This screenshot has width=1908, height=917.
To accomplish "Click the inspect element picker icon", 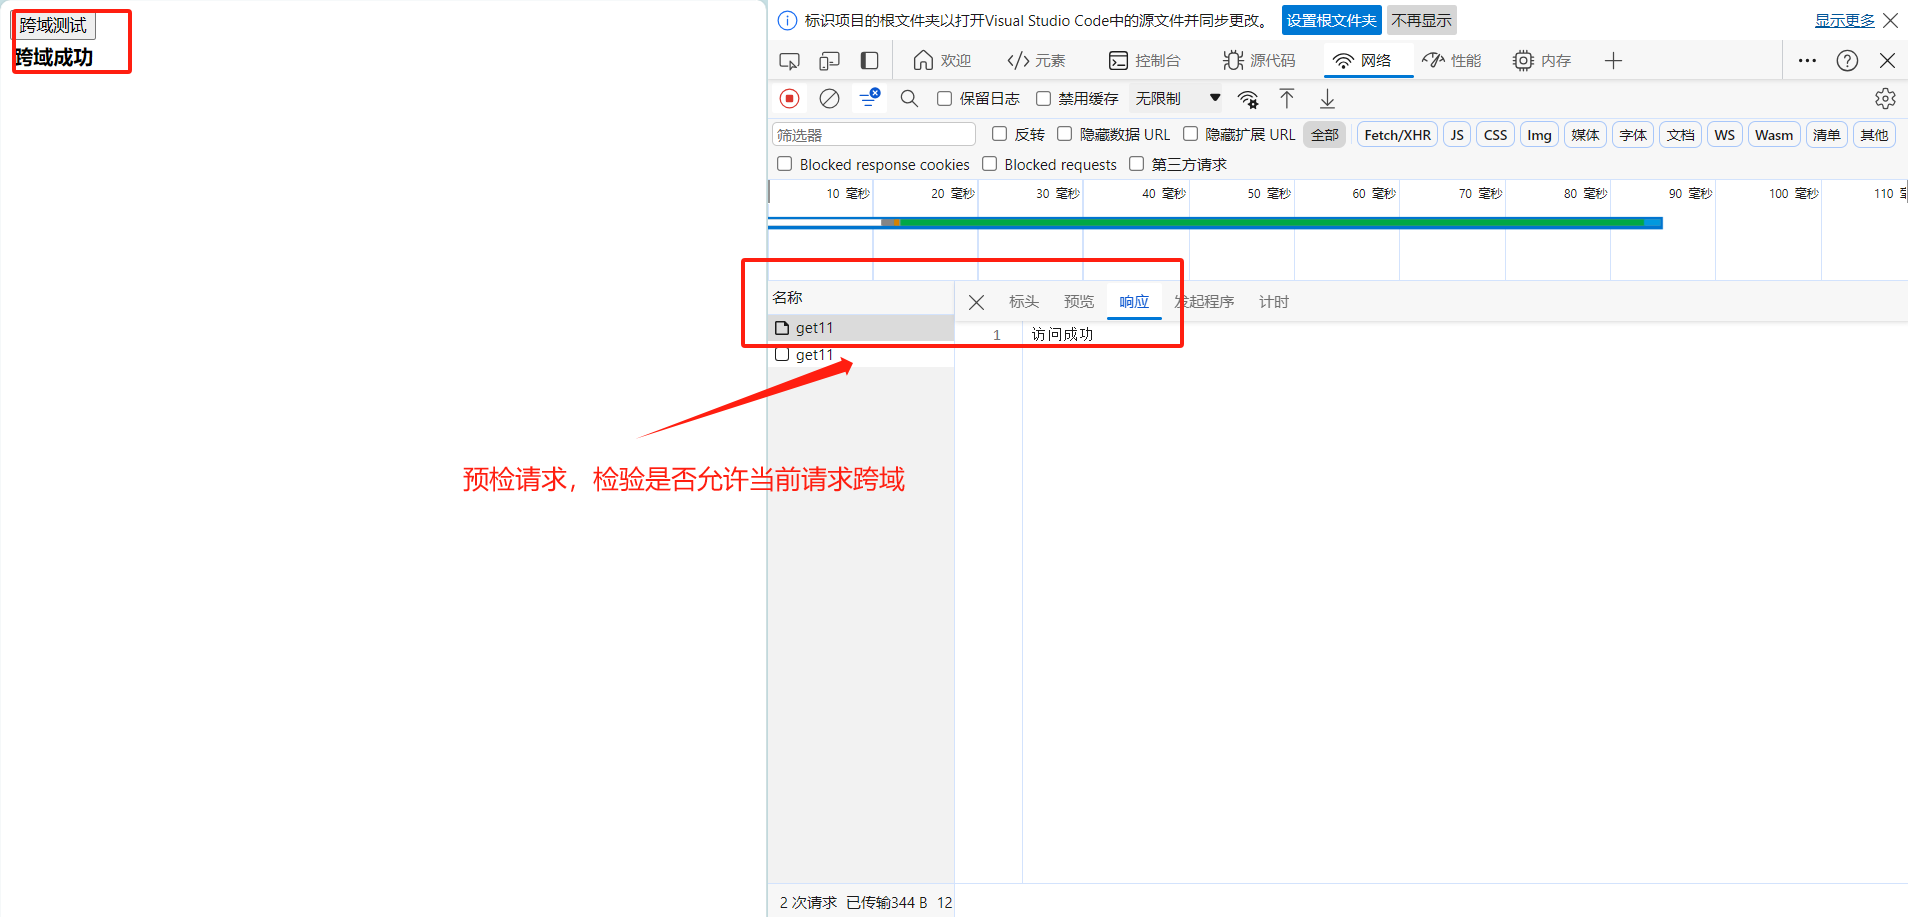I will pos(789,61).
